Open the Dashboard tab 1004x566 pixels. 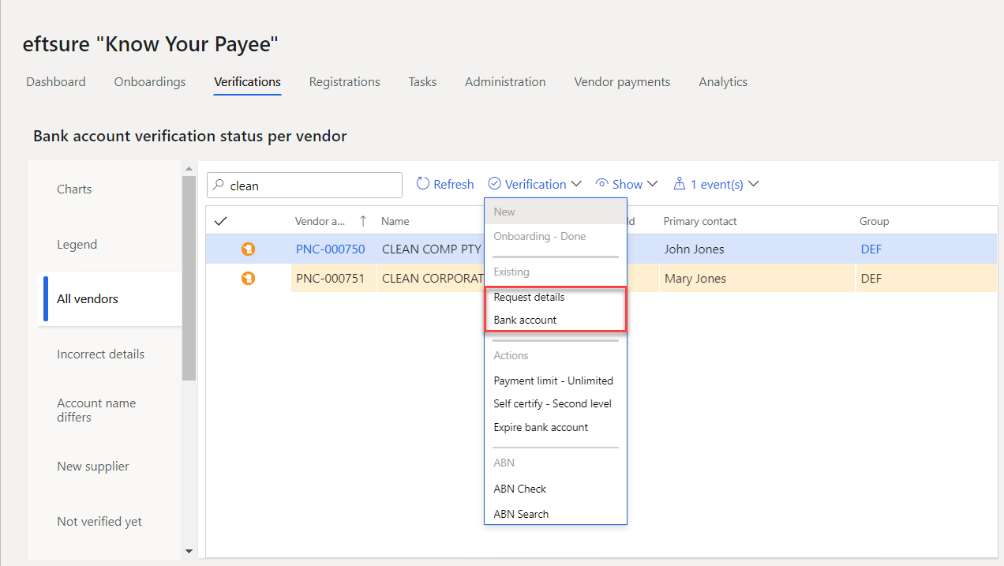tap(56, 82)
